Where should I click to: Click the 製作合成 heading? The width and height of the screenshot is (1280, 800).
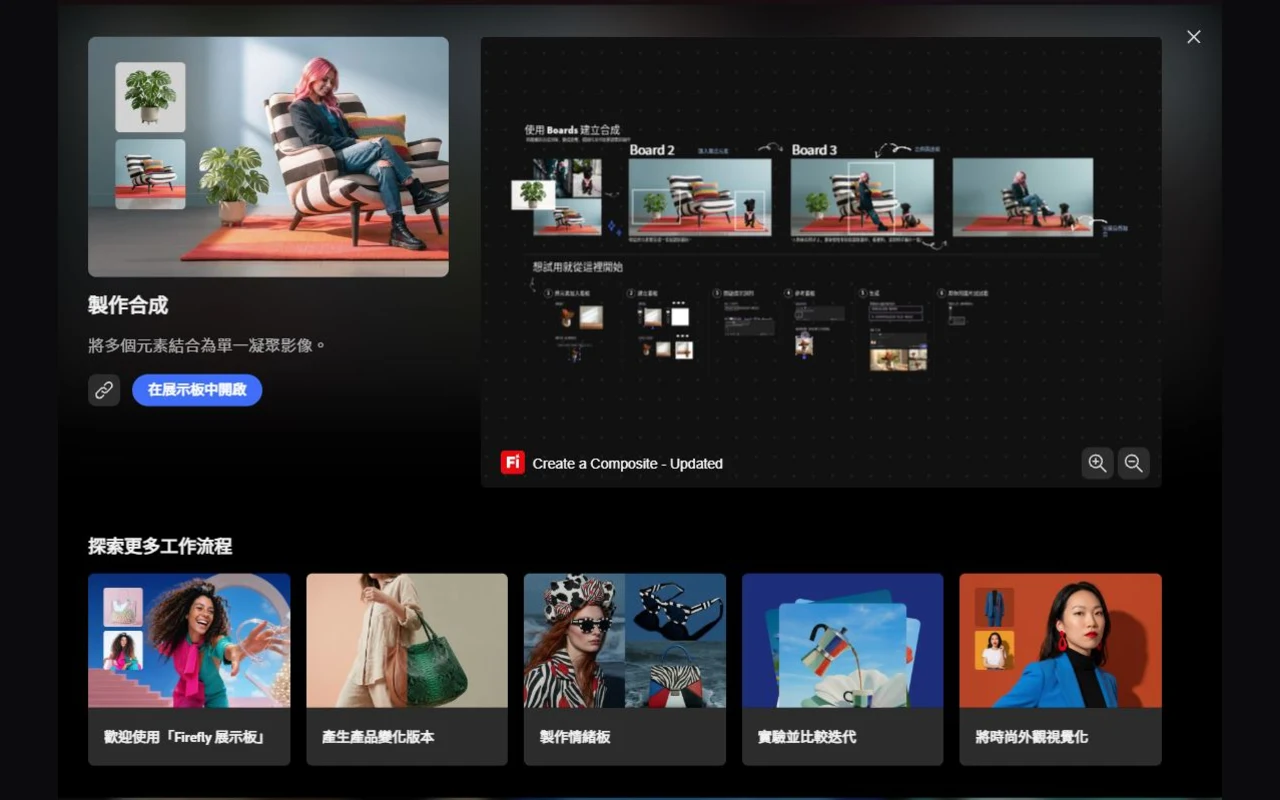pos(128,306)
